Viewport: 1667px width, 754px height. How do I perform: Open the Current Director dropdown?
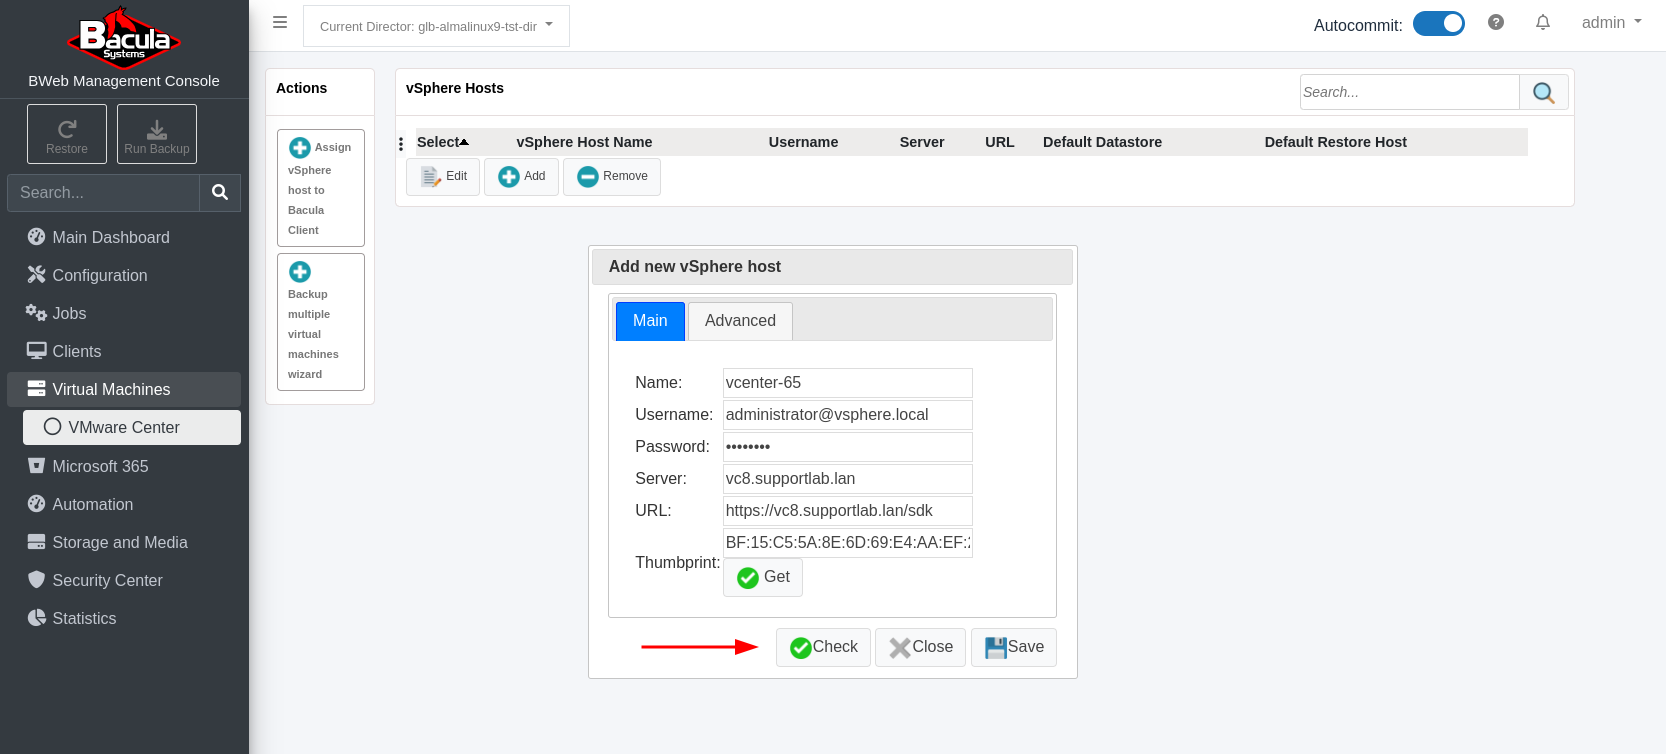pyautogui.click(x=436, y=26)
